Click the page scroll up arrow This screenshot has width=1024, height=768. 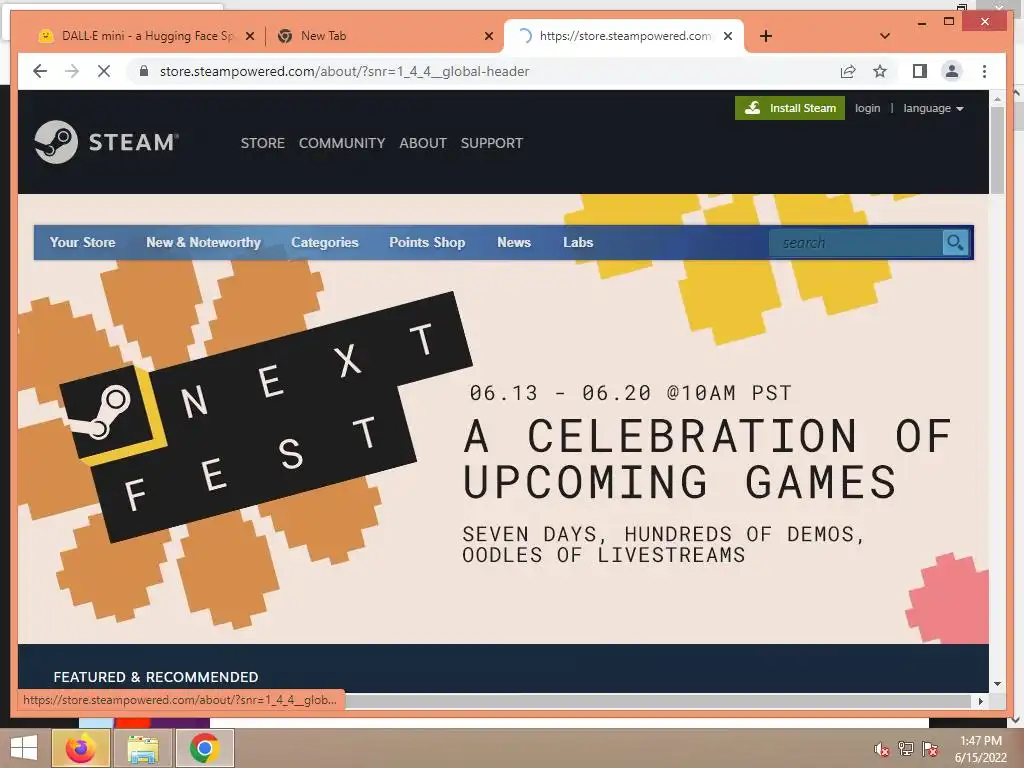(x=997, y=98)
